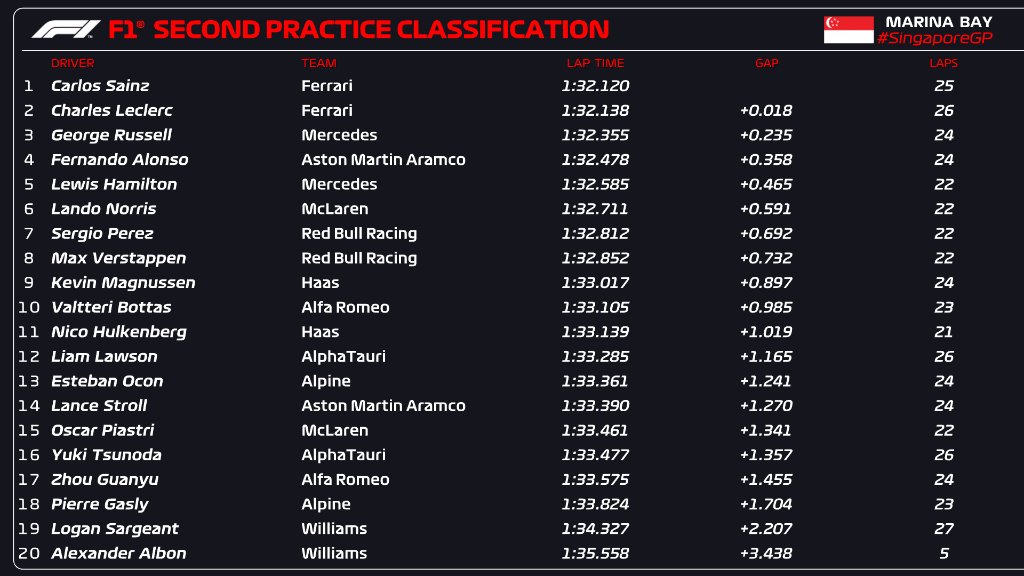Select the GAP column header

click(766, 63)
